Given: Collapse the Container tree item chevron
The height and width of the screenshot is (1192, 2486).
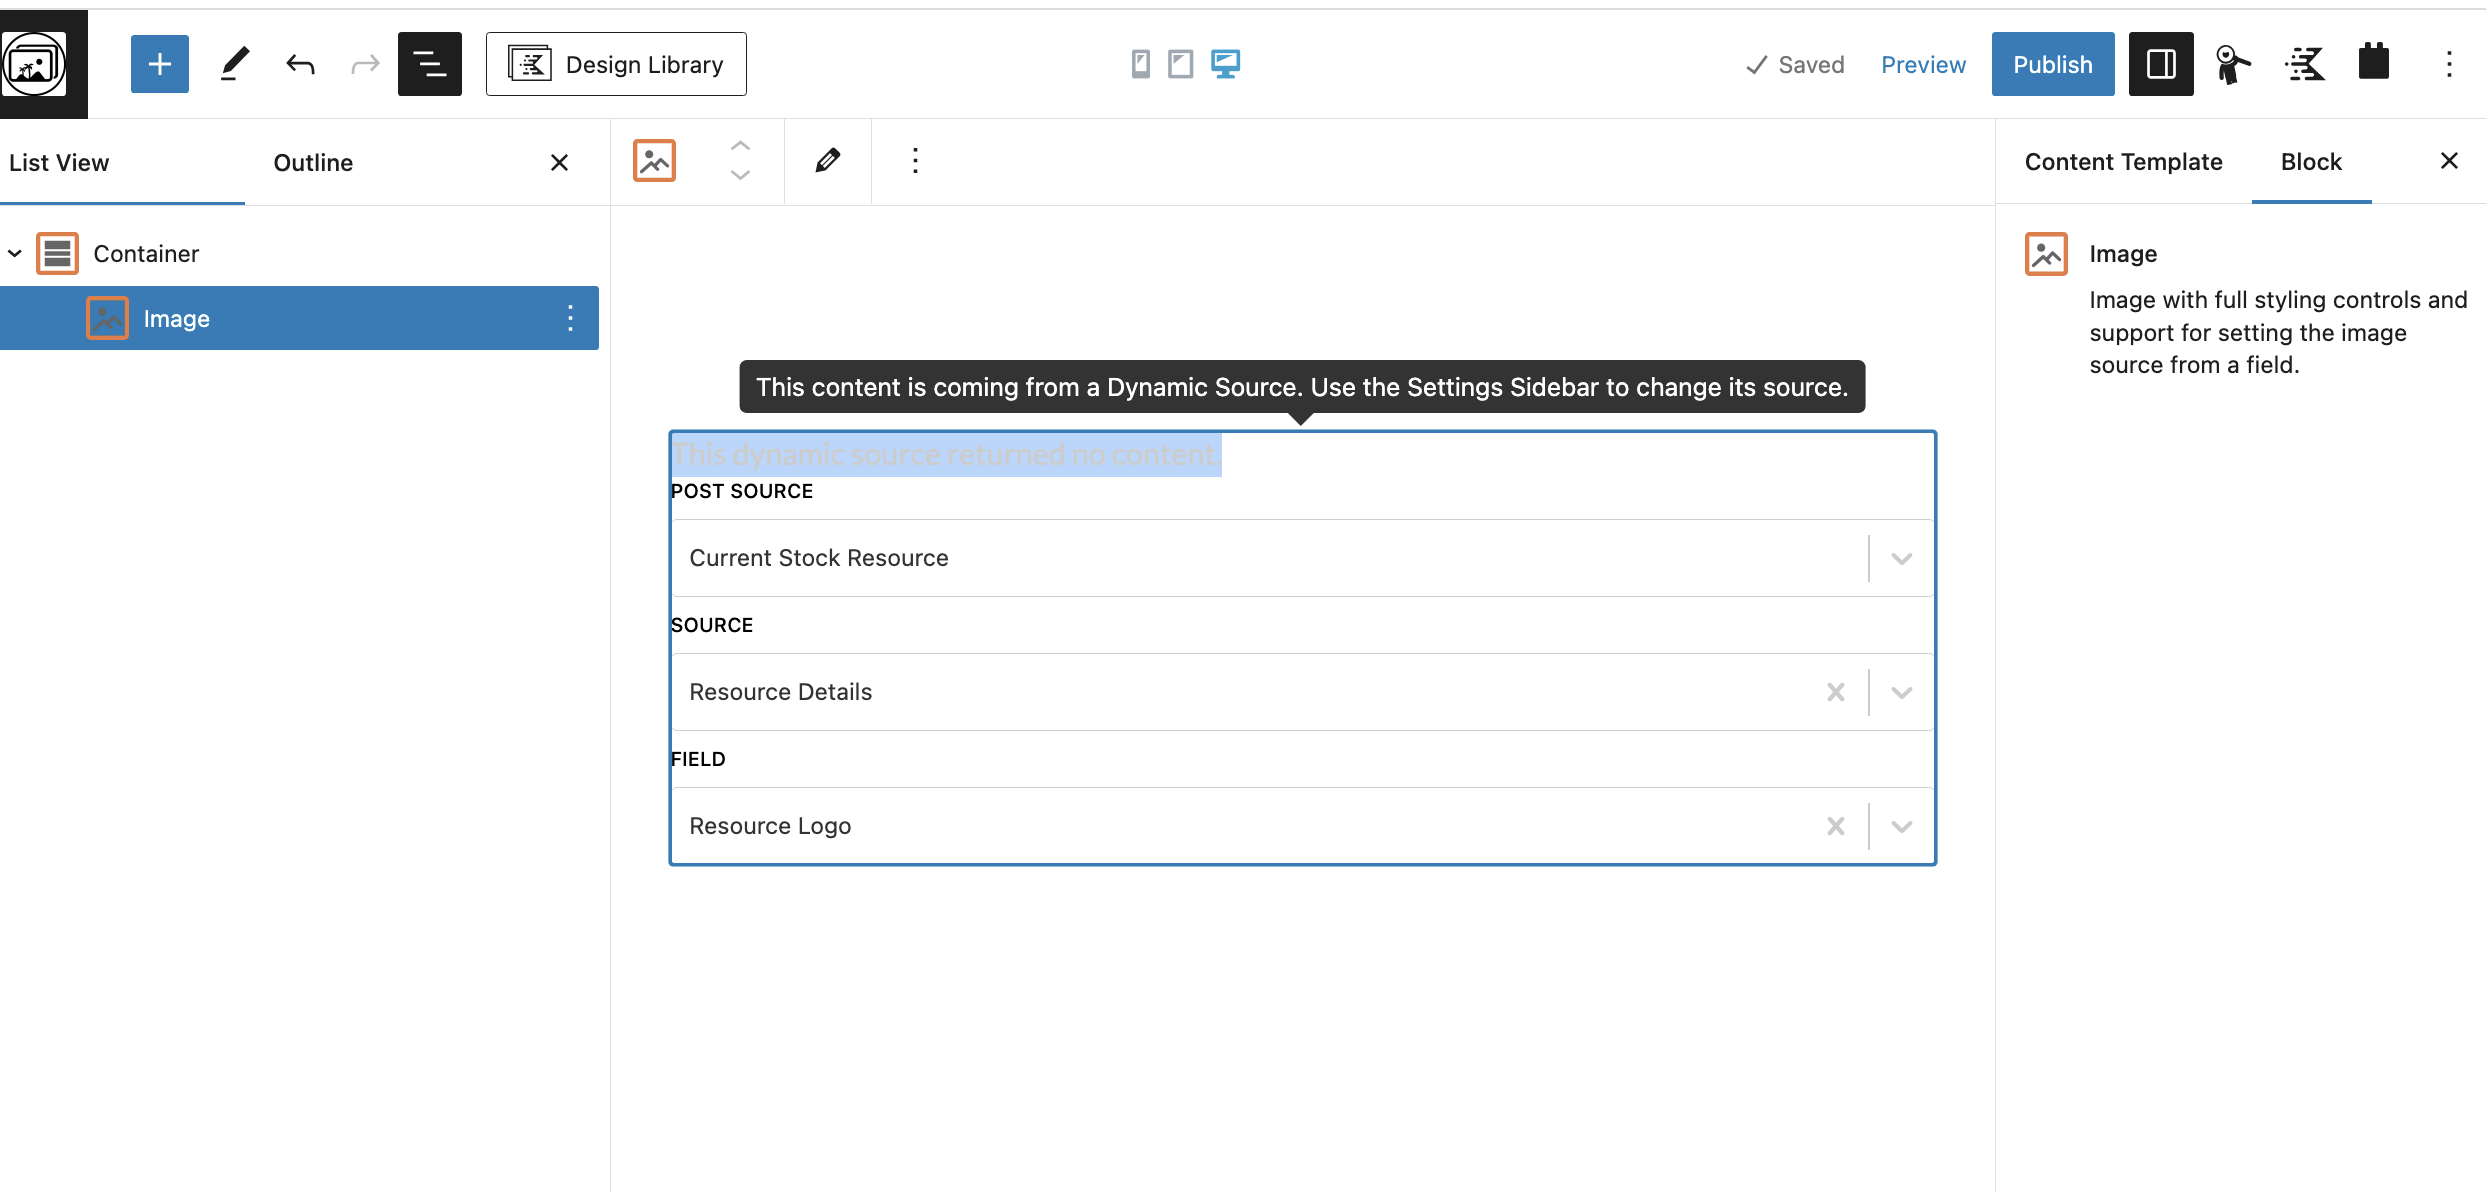Looking at the screenshot, I should pos(15,254).
